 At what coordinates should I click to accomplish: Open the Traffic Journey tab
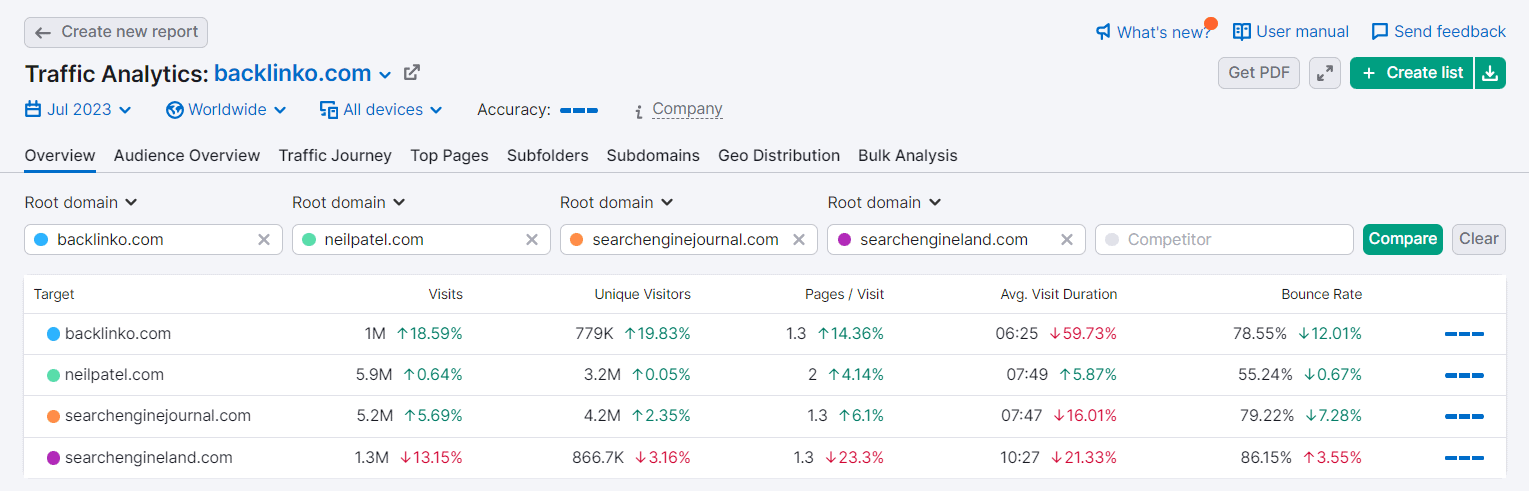pos(335,156)
